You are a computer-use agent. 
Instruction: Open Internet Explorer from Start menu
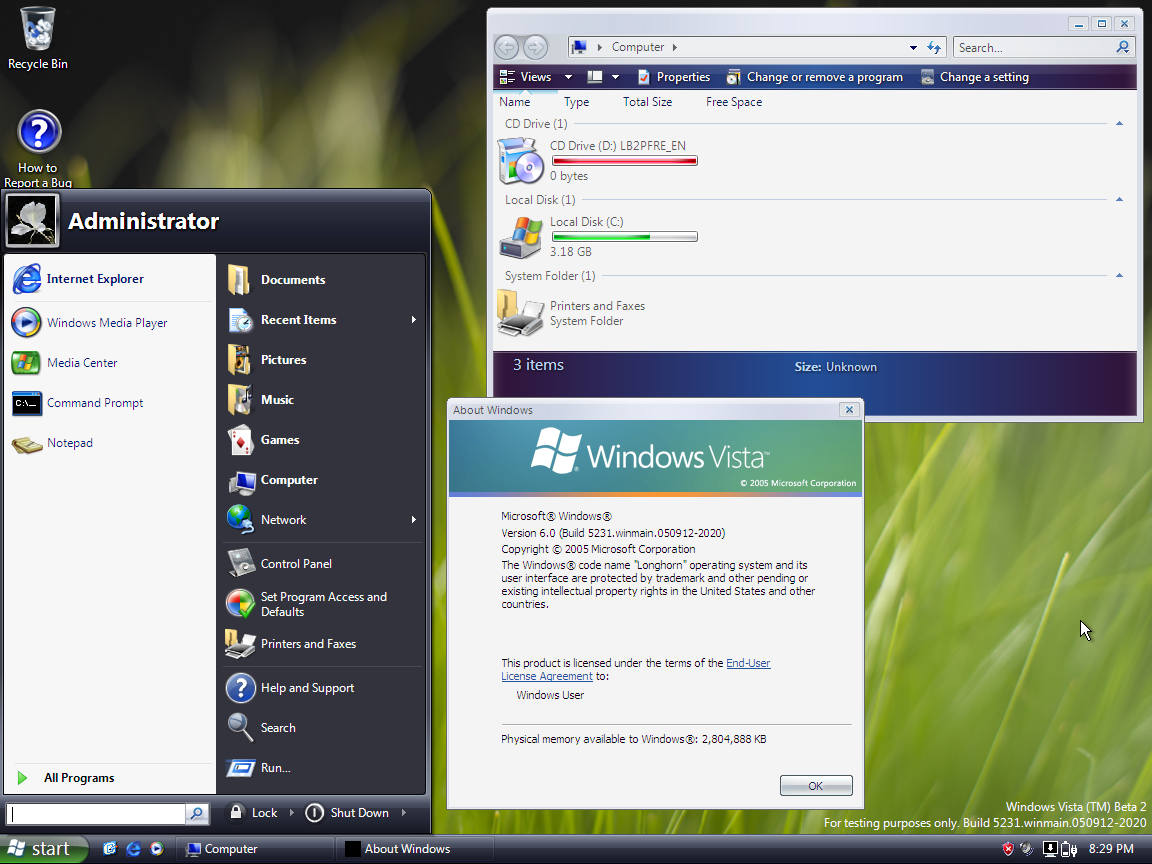pyautogui.click(x=95, y=279)
